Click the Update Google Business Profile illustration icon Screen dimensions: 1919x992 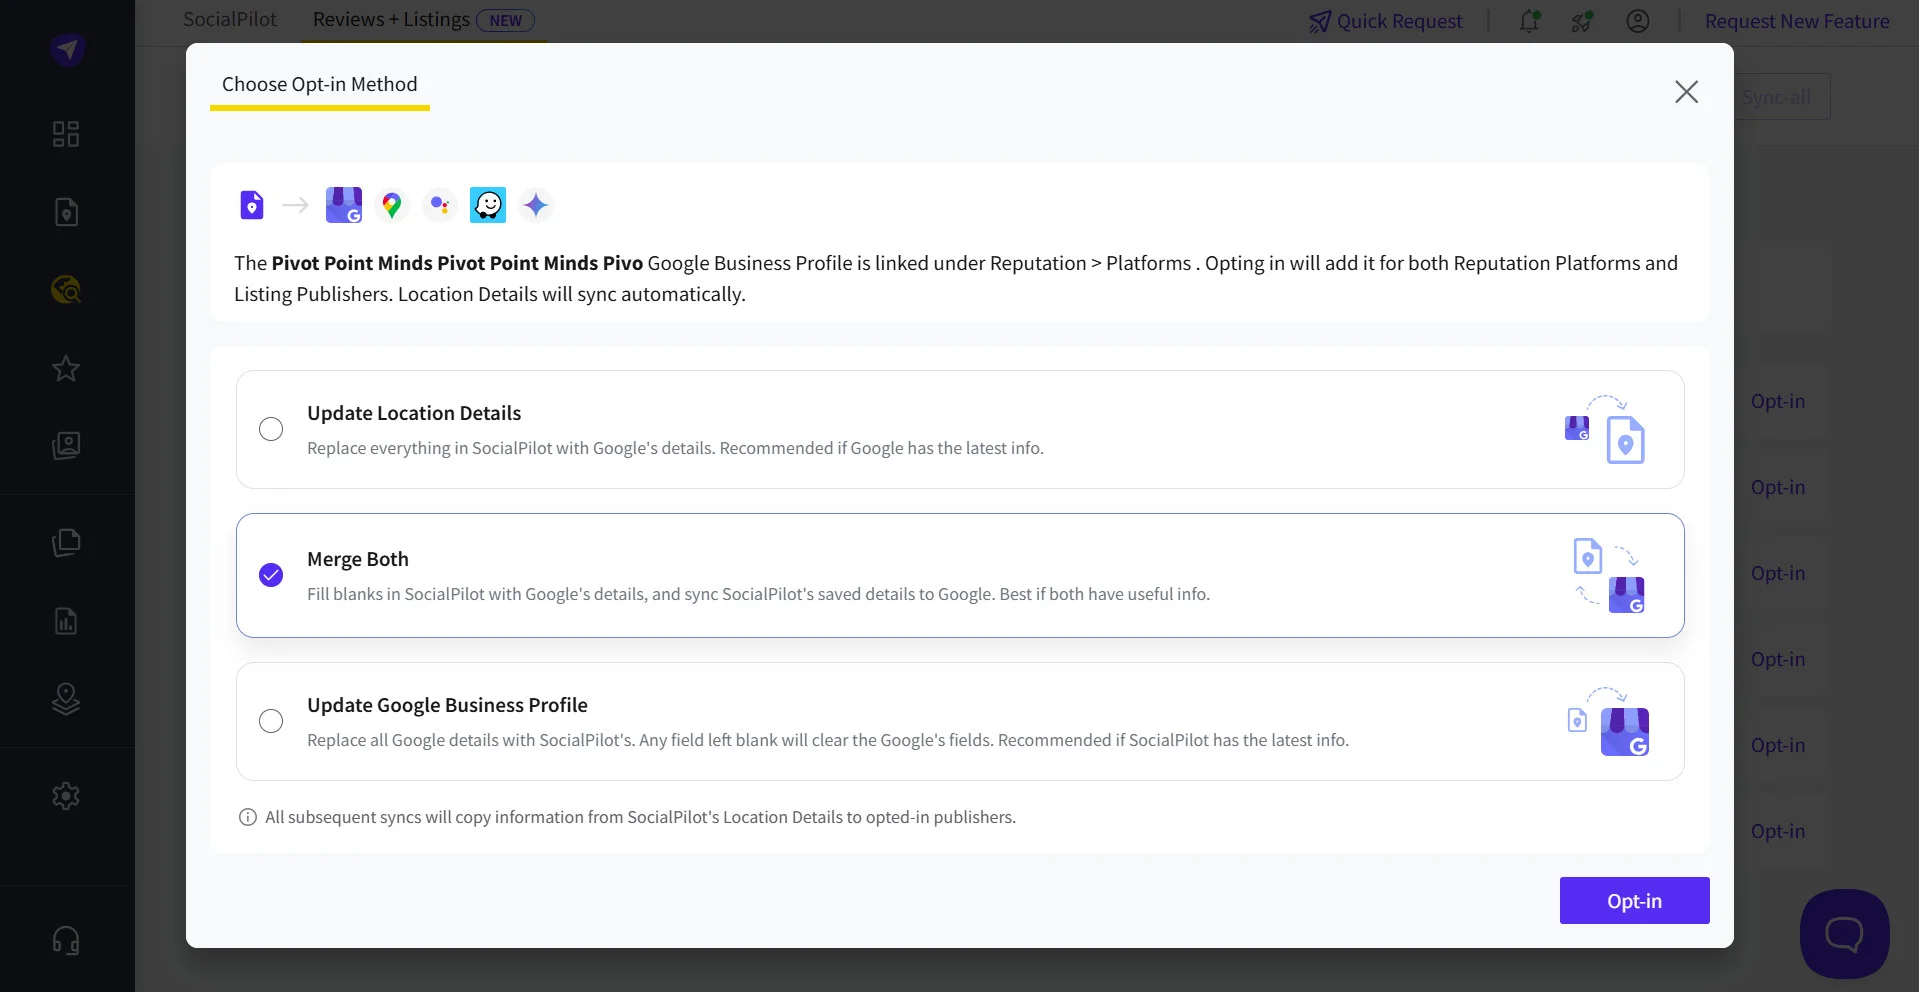(1608, 721)
